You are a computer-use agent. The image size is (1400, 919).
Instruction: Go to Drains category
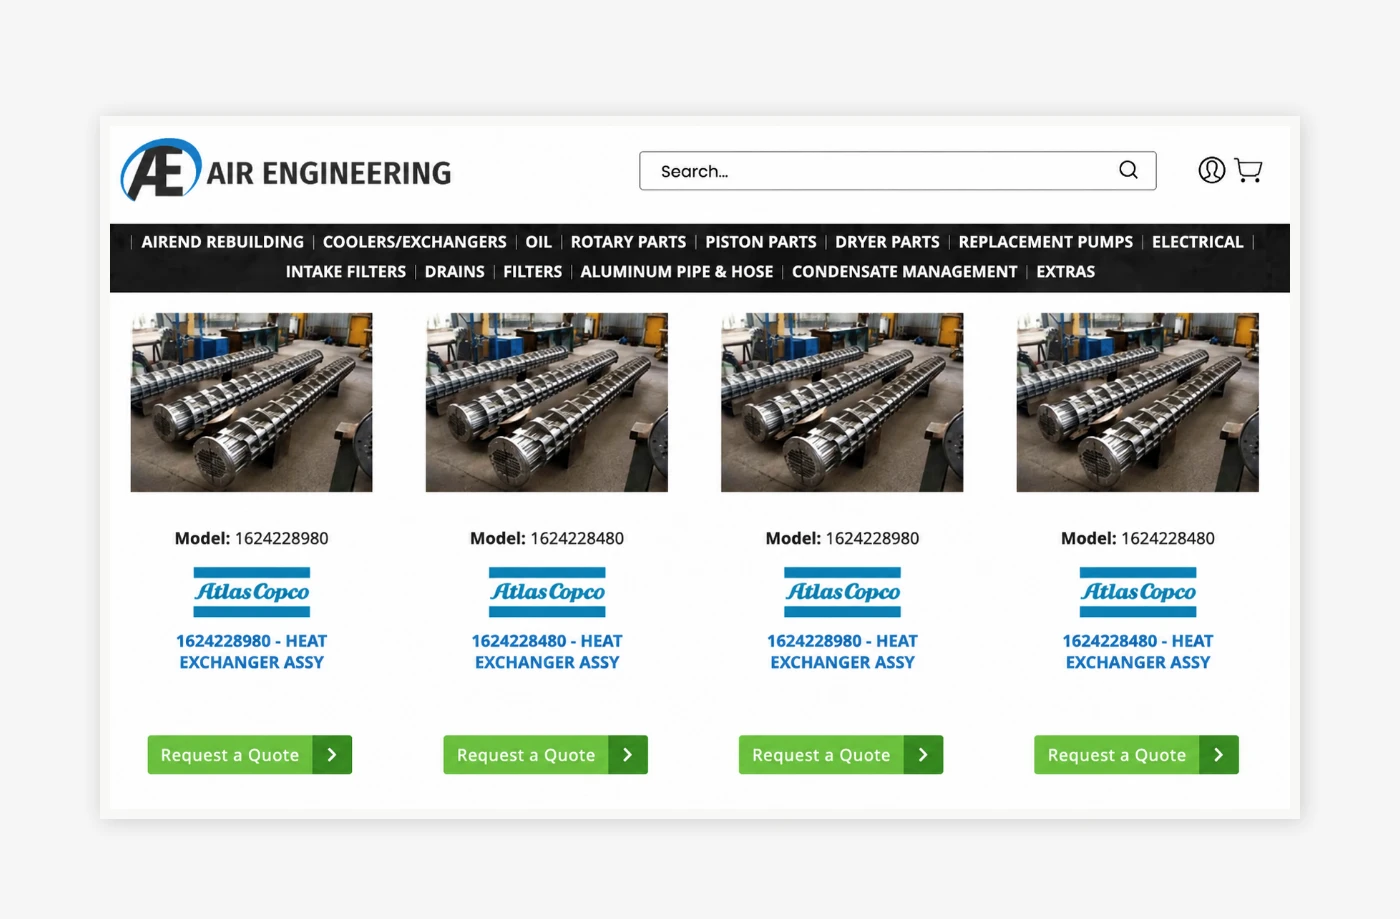454,272
